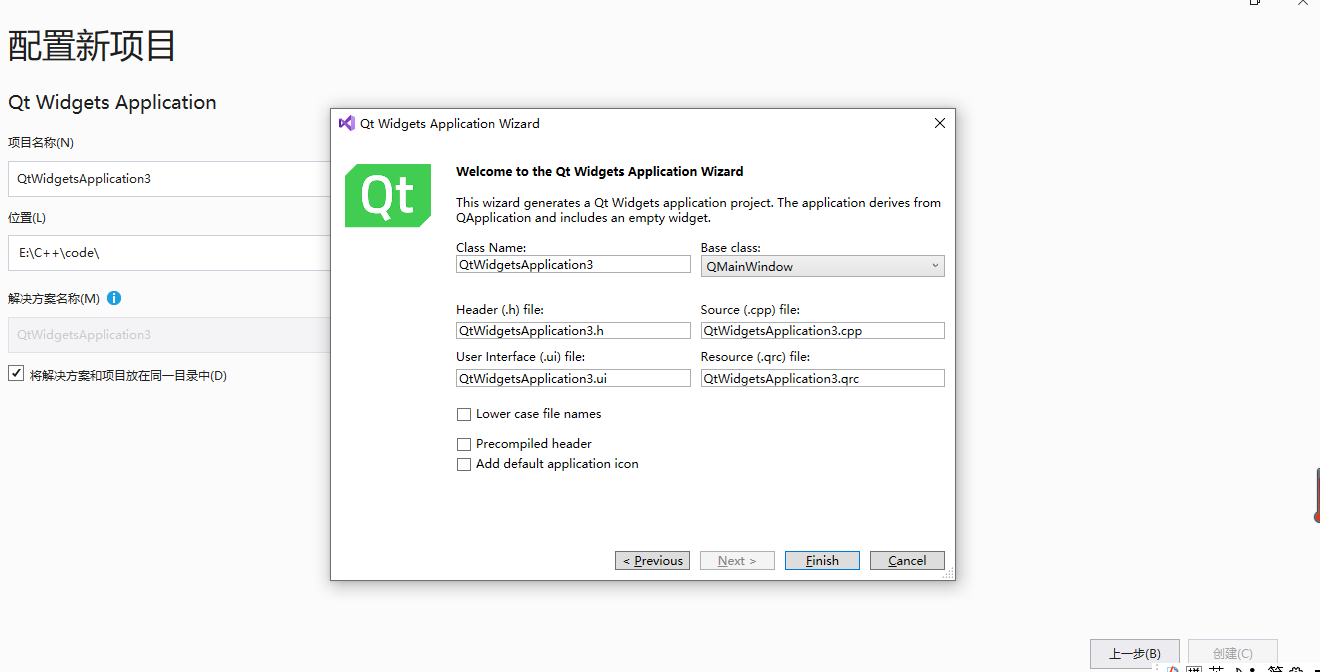Uncheck 将解决方案和项目放在同一目录中 checkbox

click(16, 373)
